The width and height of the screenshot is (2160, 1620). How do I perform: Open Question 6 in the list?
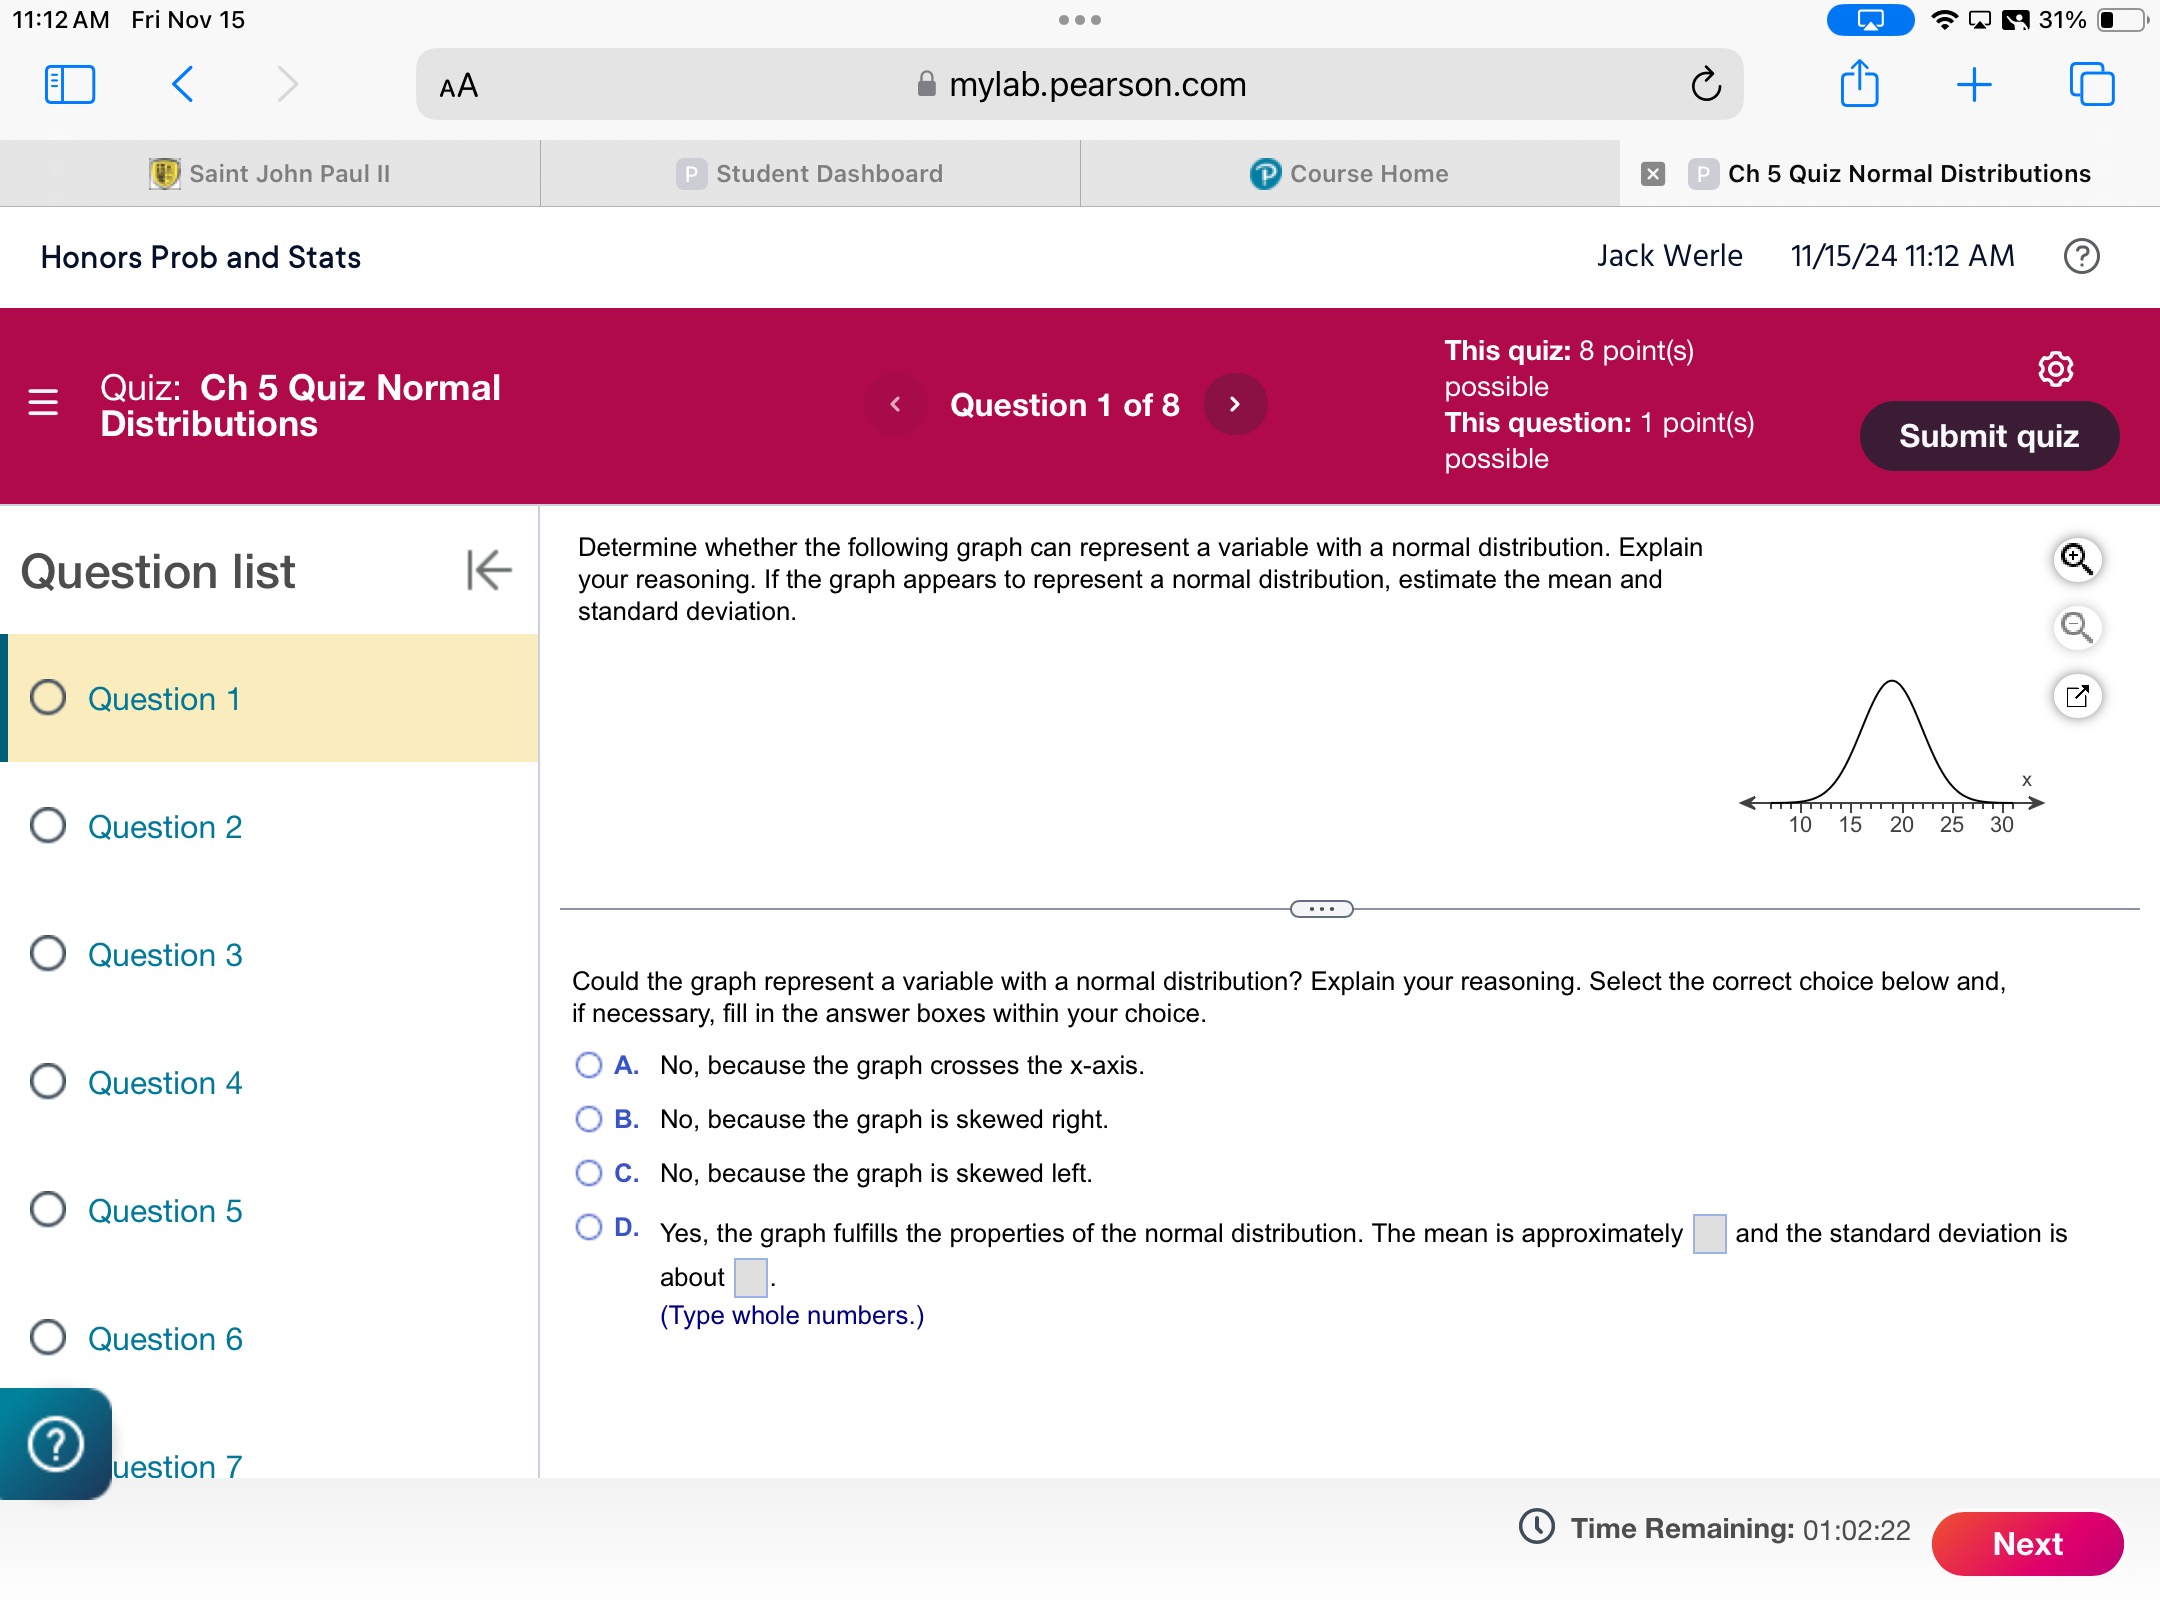(x=270, y=1338)
